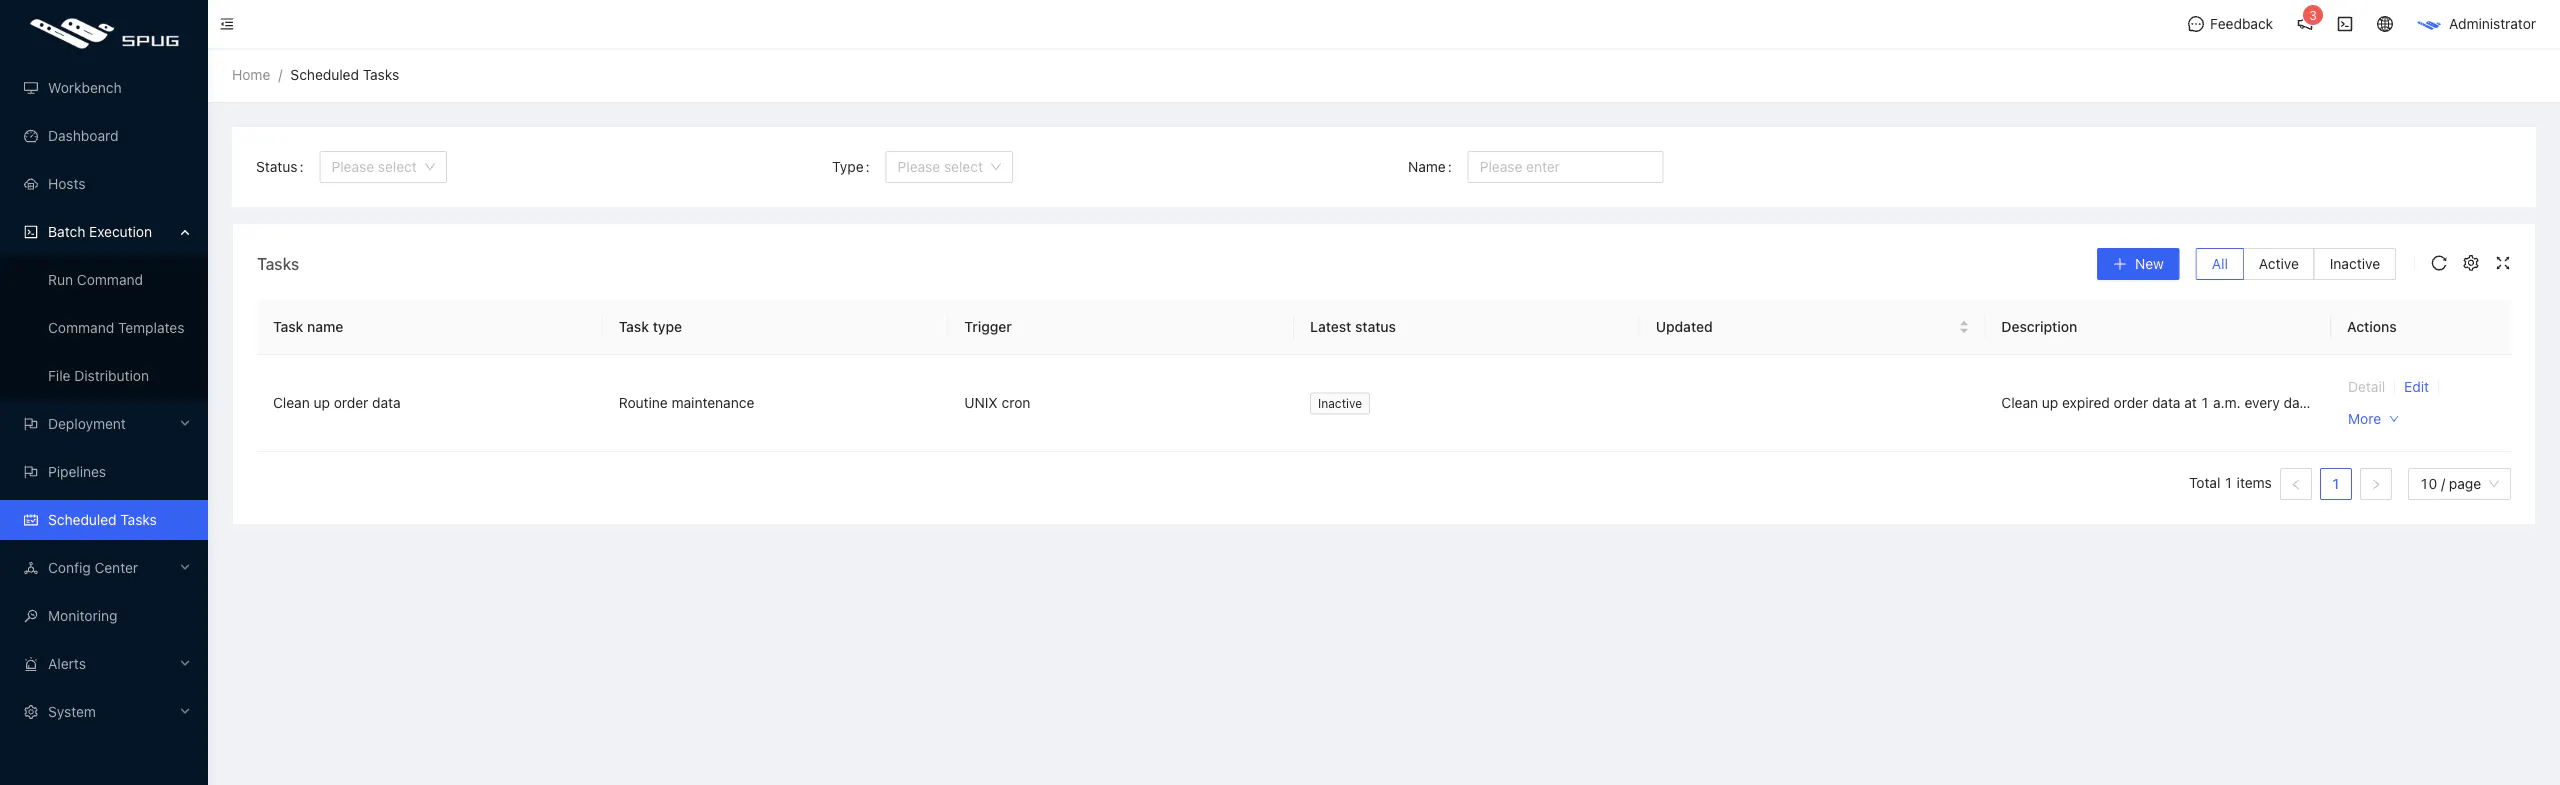Click Detail for Clean up order data
The image size is (2560, 785).
pyautogui.click(x=2366, y=387)
